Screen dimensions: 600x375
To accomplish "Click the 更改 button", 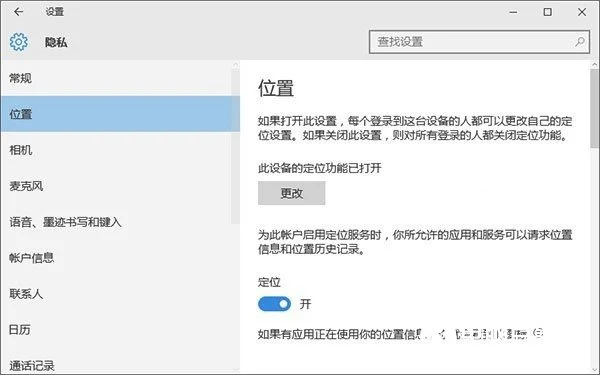I will (292, 193).
